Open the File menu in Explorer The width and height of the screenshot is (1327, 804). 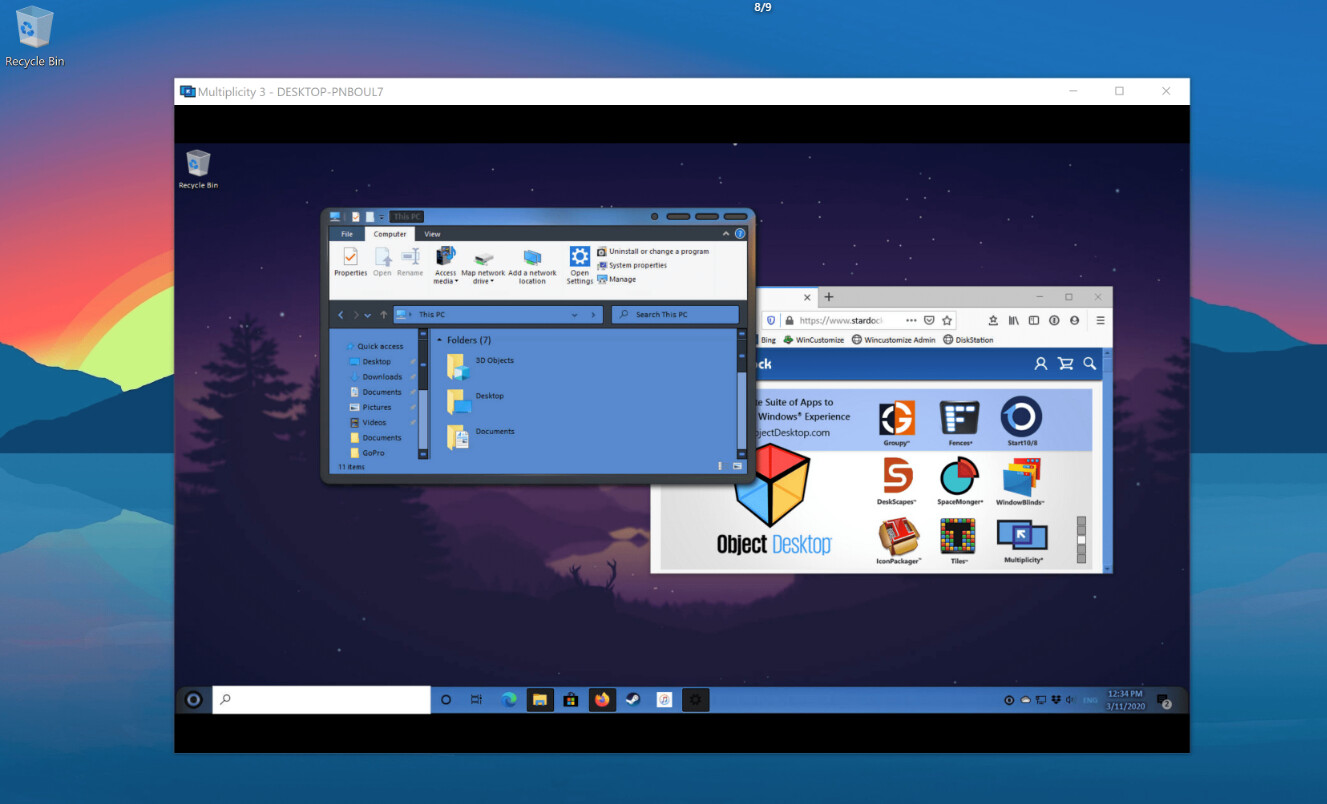[x=347, y=234]
